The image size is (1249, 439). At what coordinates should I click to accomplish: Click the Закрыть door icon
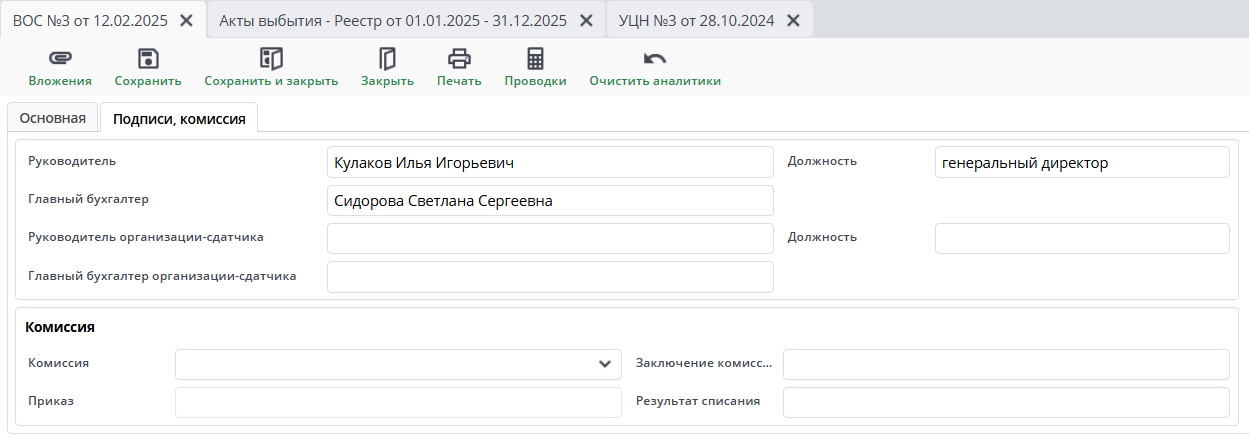[x=387, y=58]
